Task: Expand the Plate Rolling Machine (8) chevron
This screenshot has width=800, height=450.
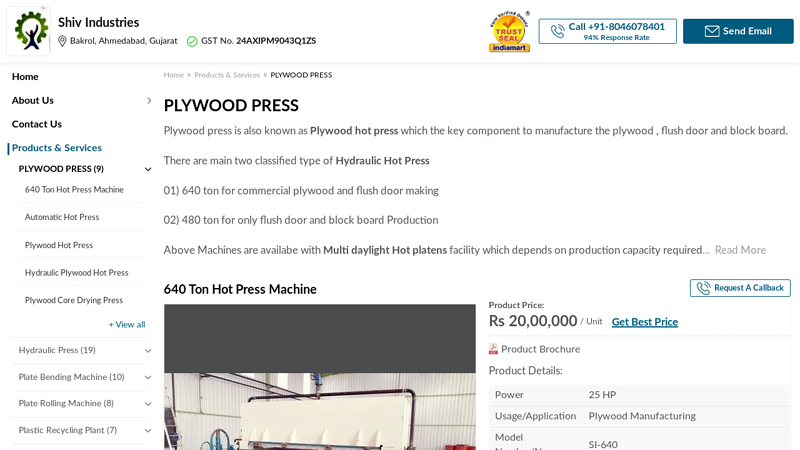Action: [x=148, y=404]
